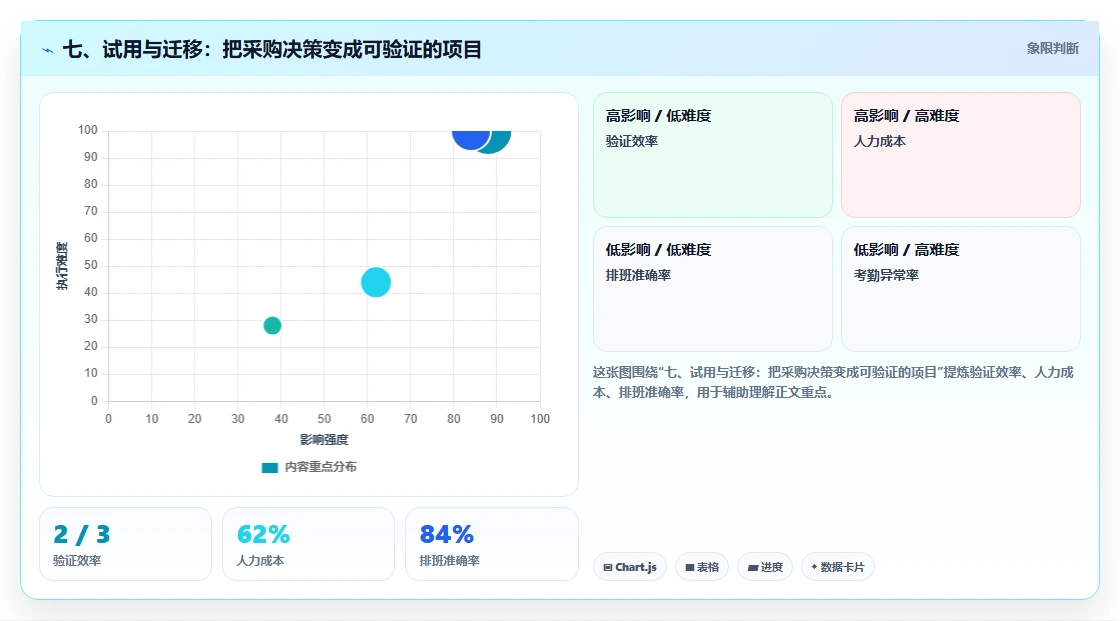Click the 表格 tag chip
This screenshot has width=1120, height=621.
coord(702,567)
